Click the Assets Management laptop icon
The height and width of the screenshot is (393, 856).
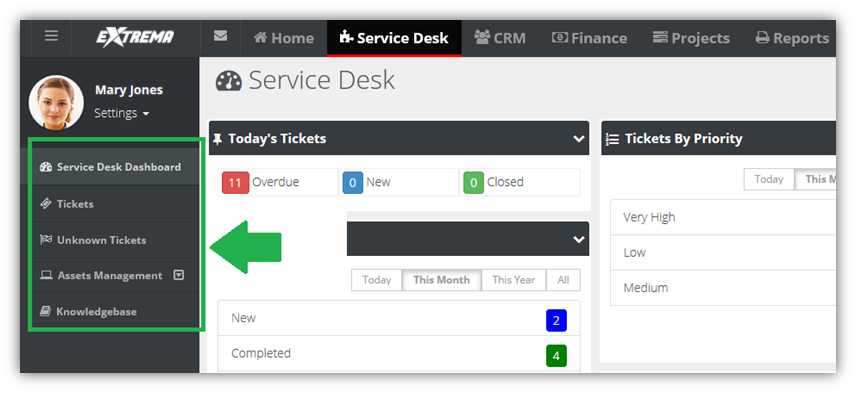pos(46,276)
